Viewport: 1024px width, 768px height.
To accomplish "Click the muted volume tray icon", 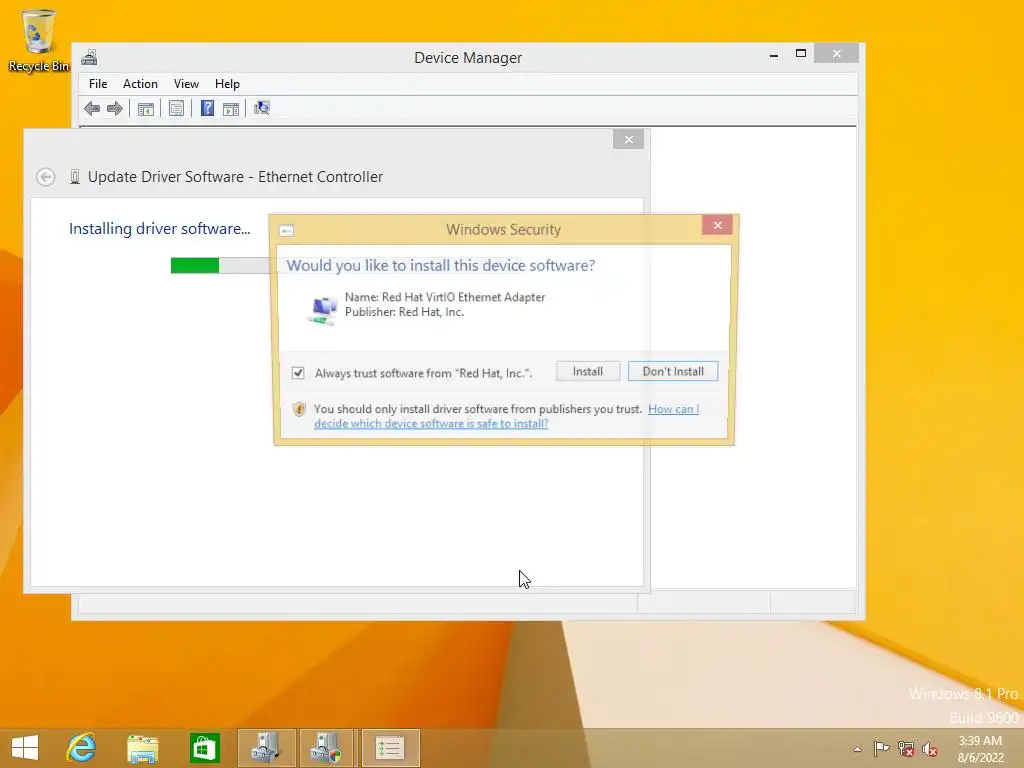I will [x=929, y=749].
